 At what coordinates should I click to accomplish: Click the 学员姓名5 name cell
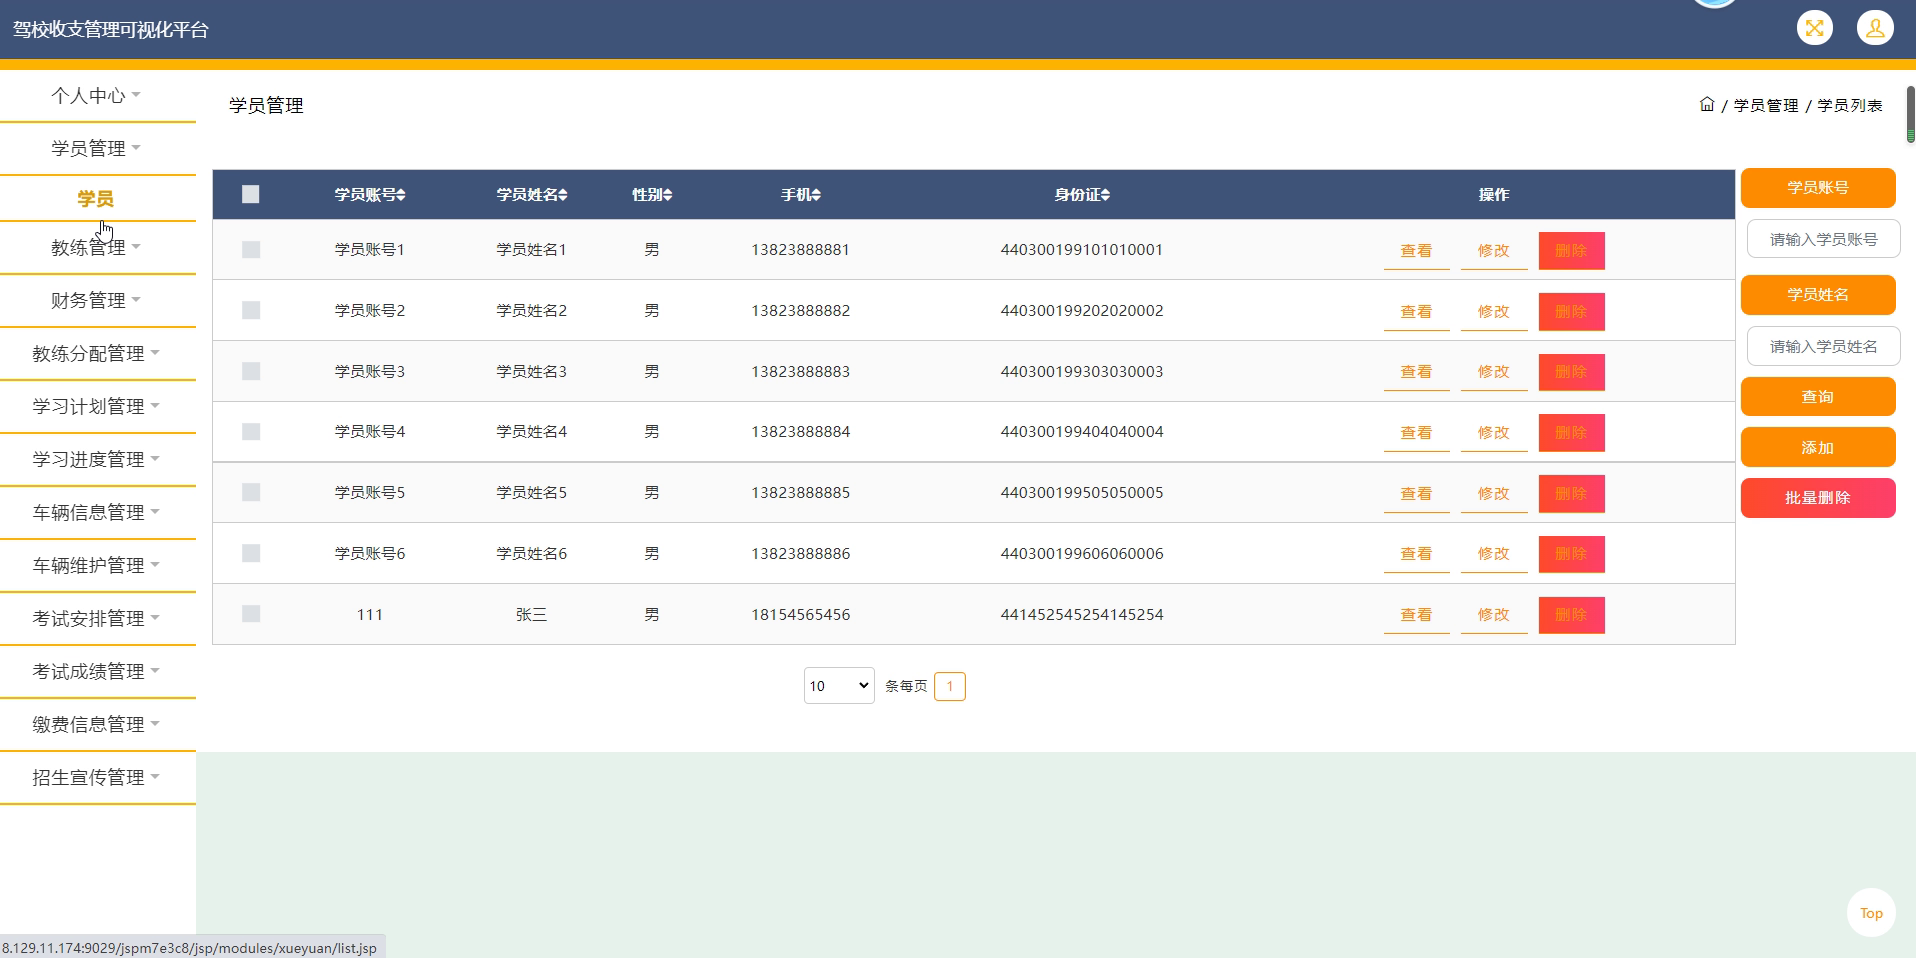[532, 493]
